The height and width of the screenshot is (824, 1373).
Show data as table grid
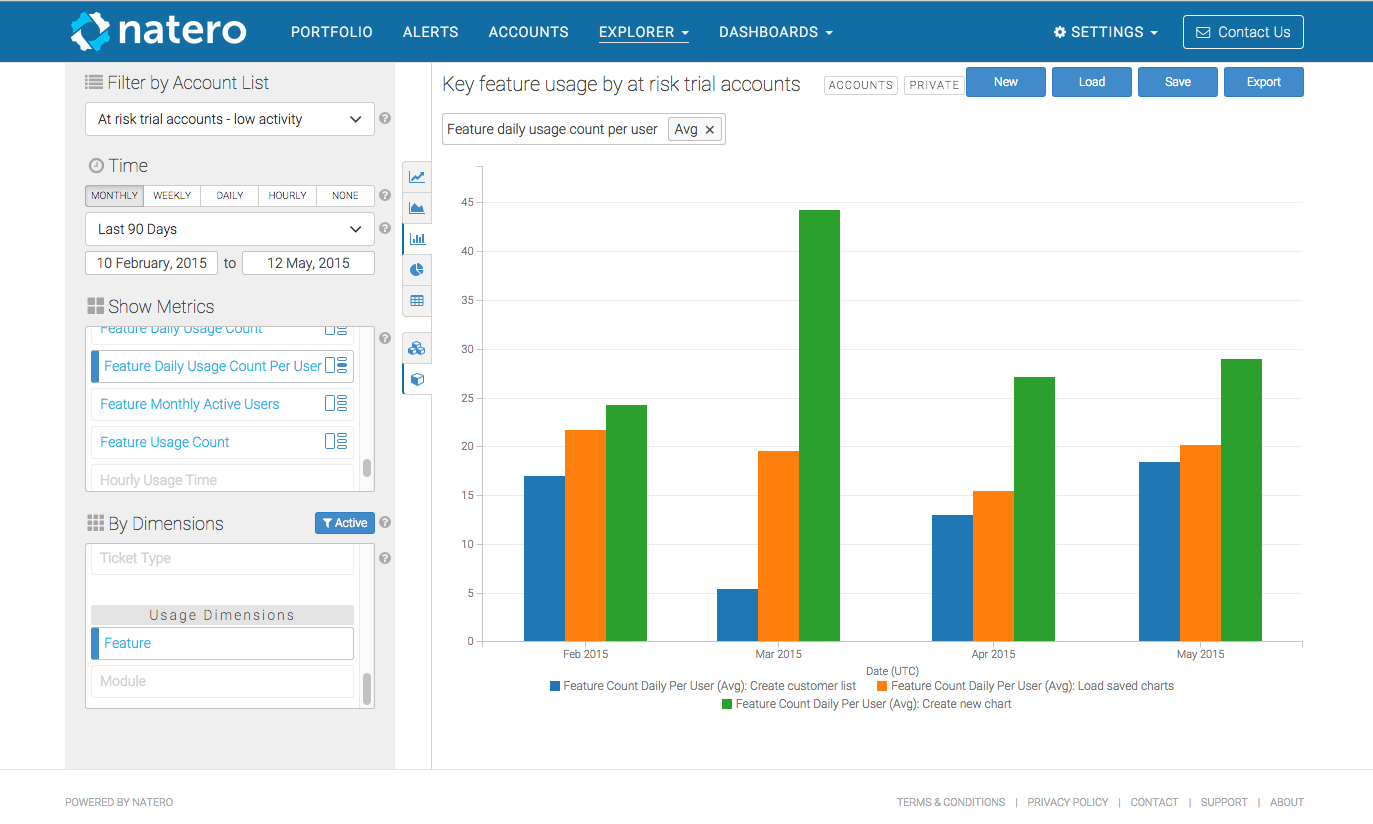(x=417, y=300)
